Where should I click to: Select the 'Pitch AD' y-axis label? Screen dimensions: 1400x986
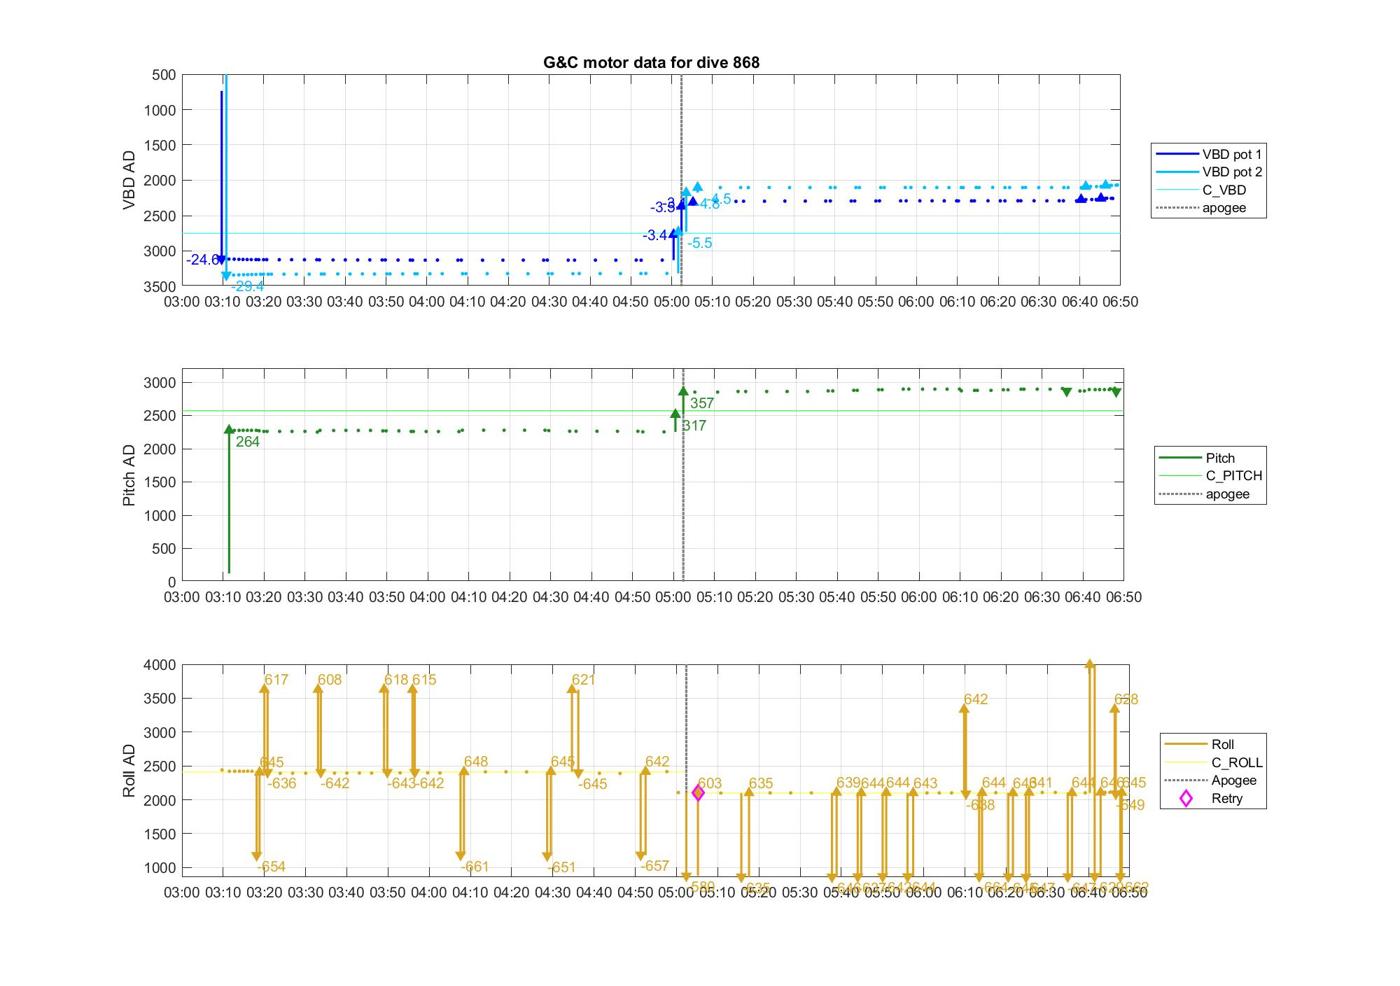(129, 475)
